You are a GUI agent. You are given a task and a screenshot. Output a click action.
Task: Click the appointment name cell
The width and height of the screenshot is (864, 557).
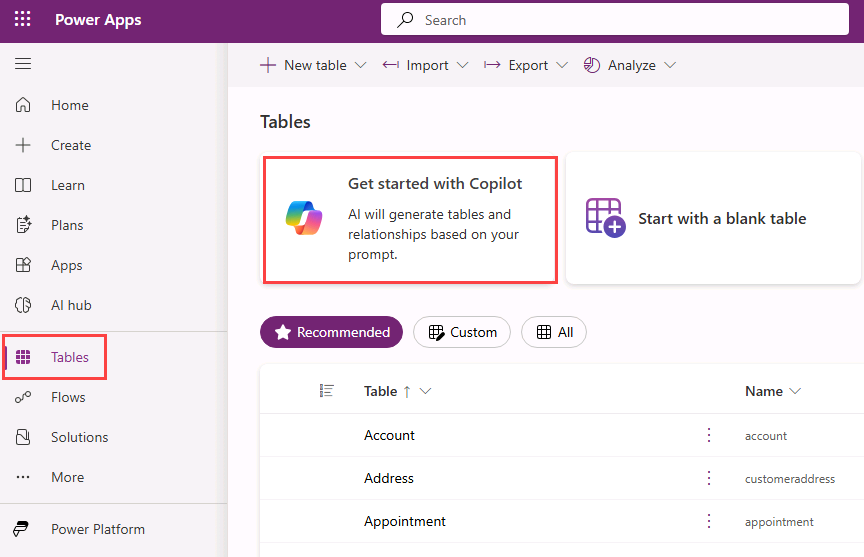pyautogui.click(x=779, y=522)
